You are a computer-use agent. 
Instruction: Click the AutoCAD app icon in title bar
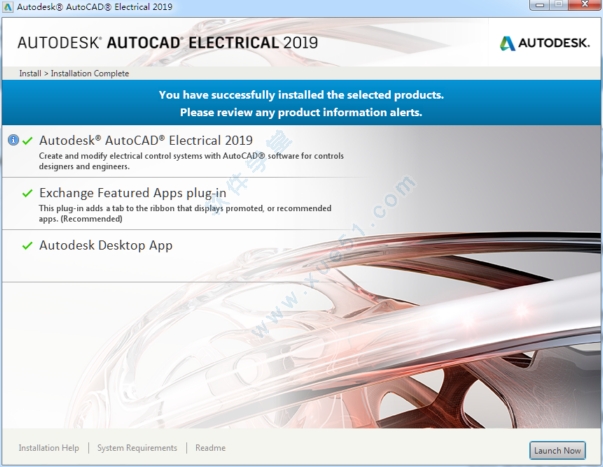10,9
